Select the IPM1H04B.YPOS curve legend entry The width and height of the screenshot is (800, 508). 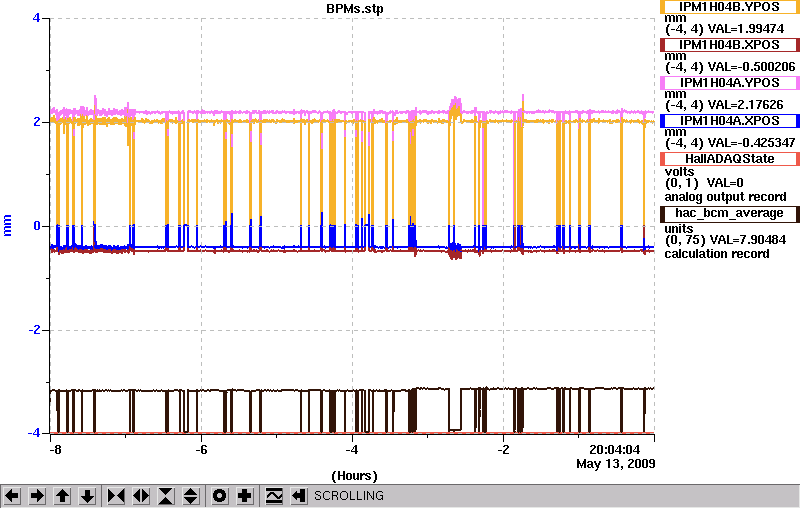pyautogui.click(x=729, y=7)
